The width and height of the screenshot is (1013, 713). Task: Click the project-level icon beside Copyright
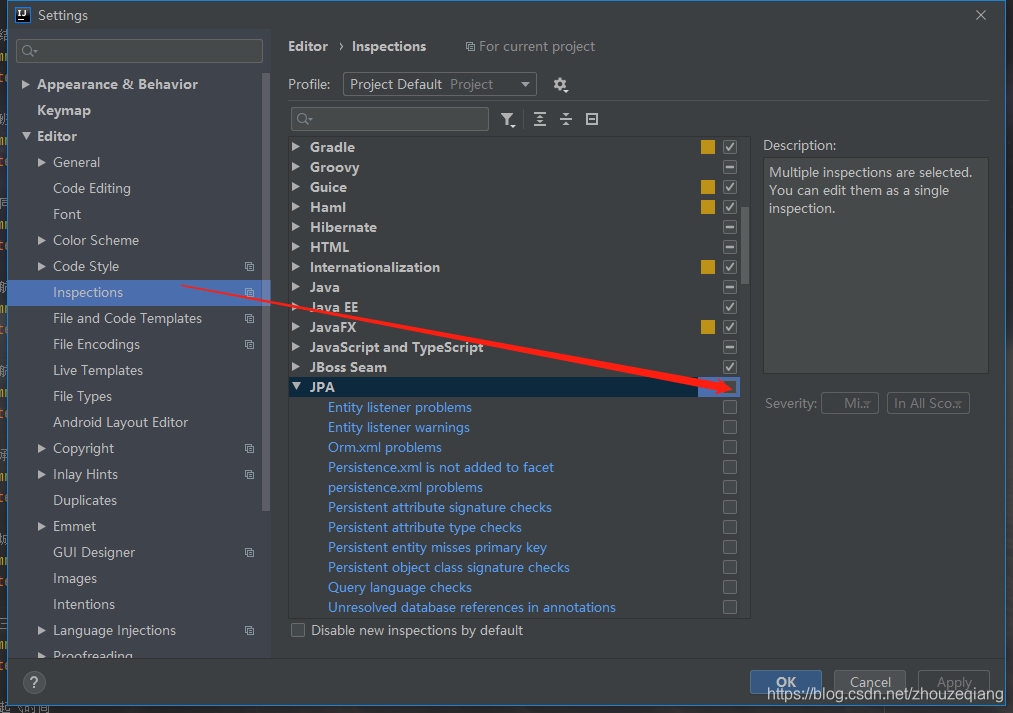pyautogui.click(x=249, y=449)
